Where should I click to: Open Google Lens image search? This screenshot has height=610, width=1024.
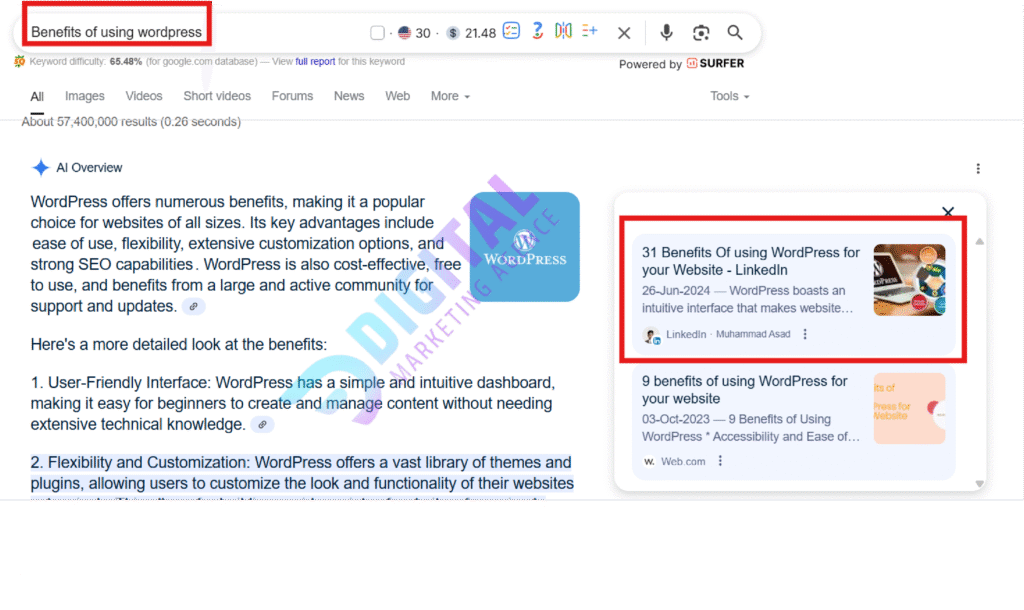[701, 33]
